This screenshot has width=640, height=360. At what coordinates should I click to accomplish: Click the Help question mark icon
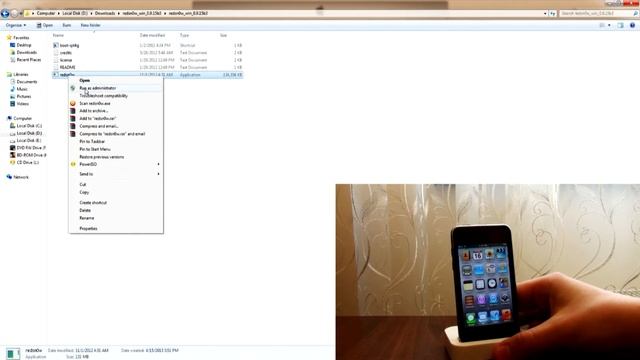632,25
